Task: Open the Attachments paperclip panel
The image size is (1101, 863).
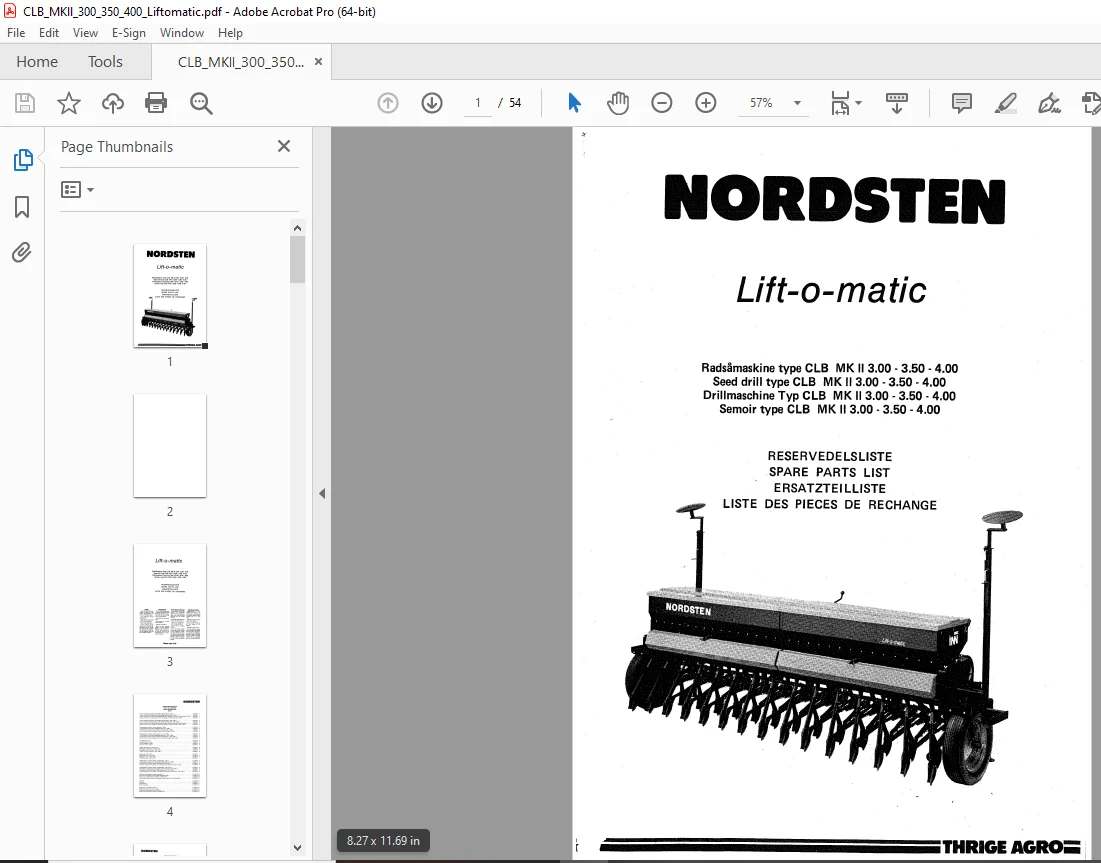Action: coord(22,252)
